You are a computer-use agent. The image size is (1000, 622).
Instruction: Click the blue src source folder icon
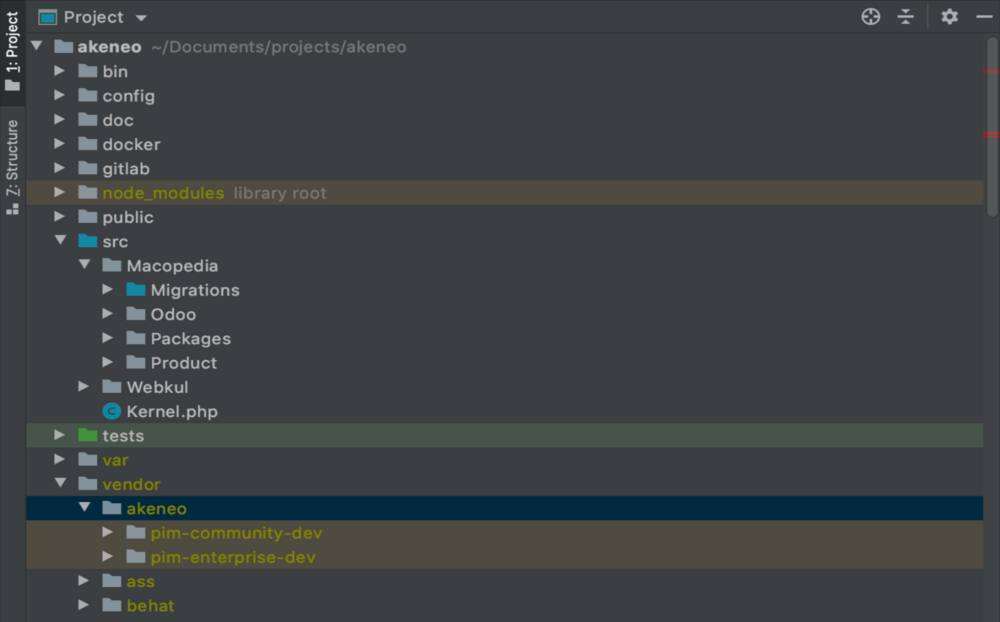[x=88, y=242]
